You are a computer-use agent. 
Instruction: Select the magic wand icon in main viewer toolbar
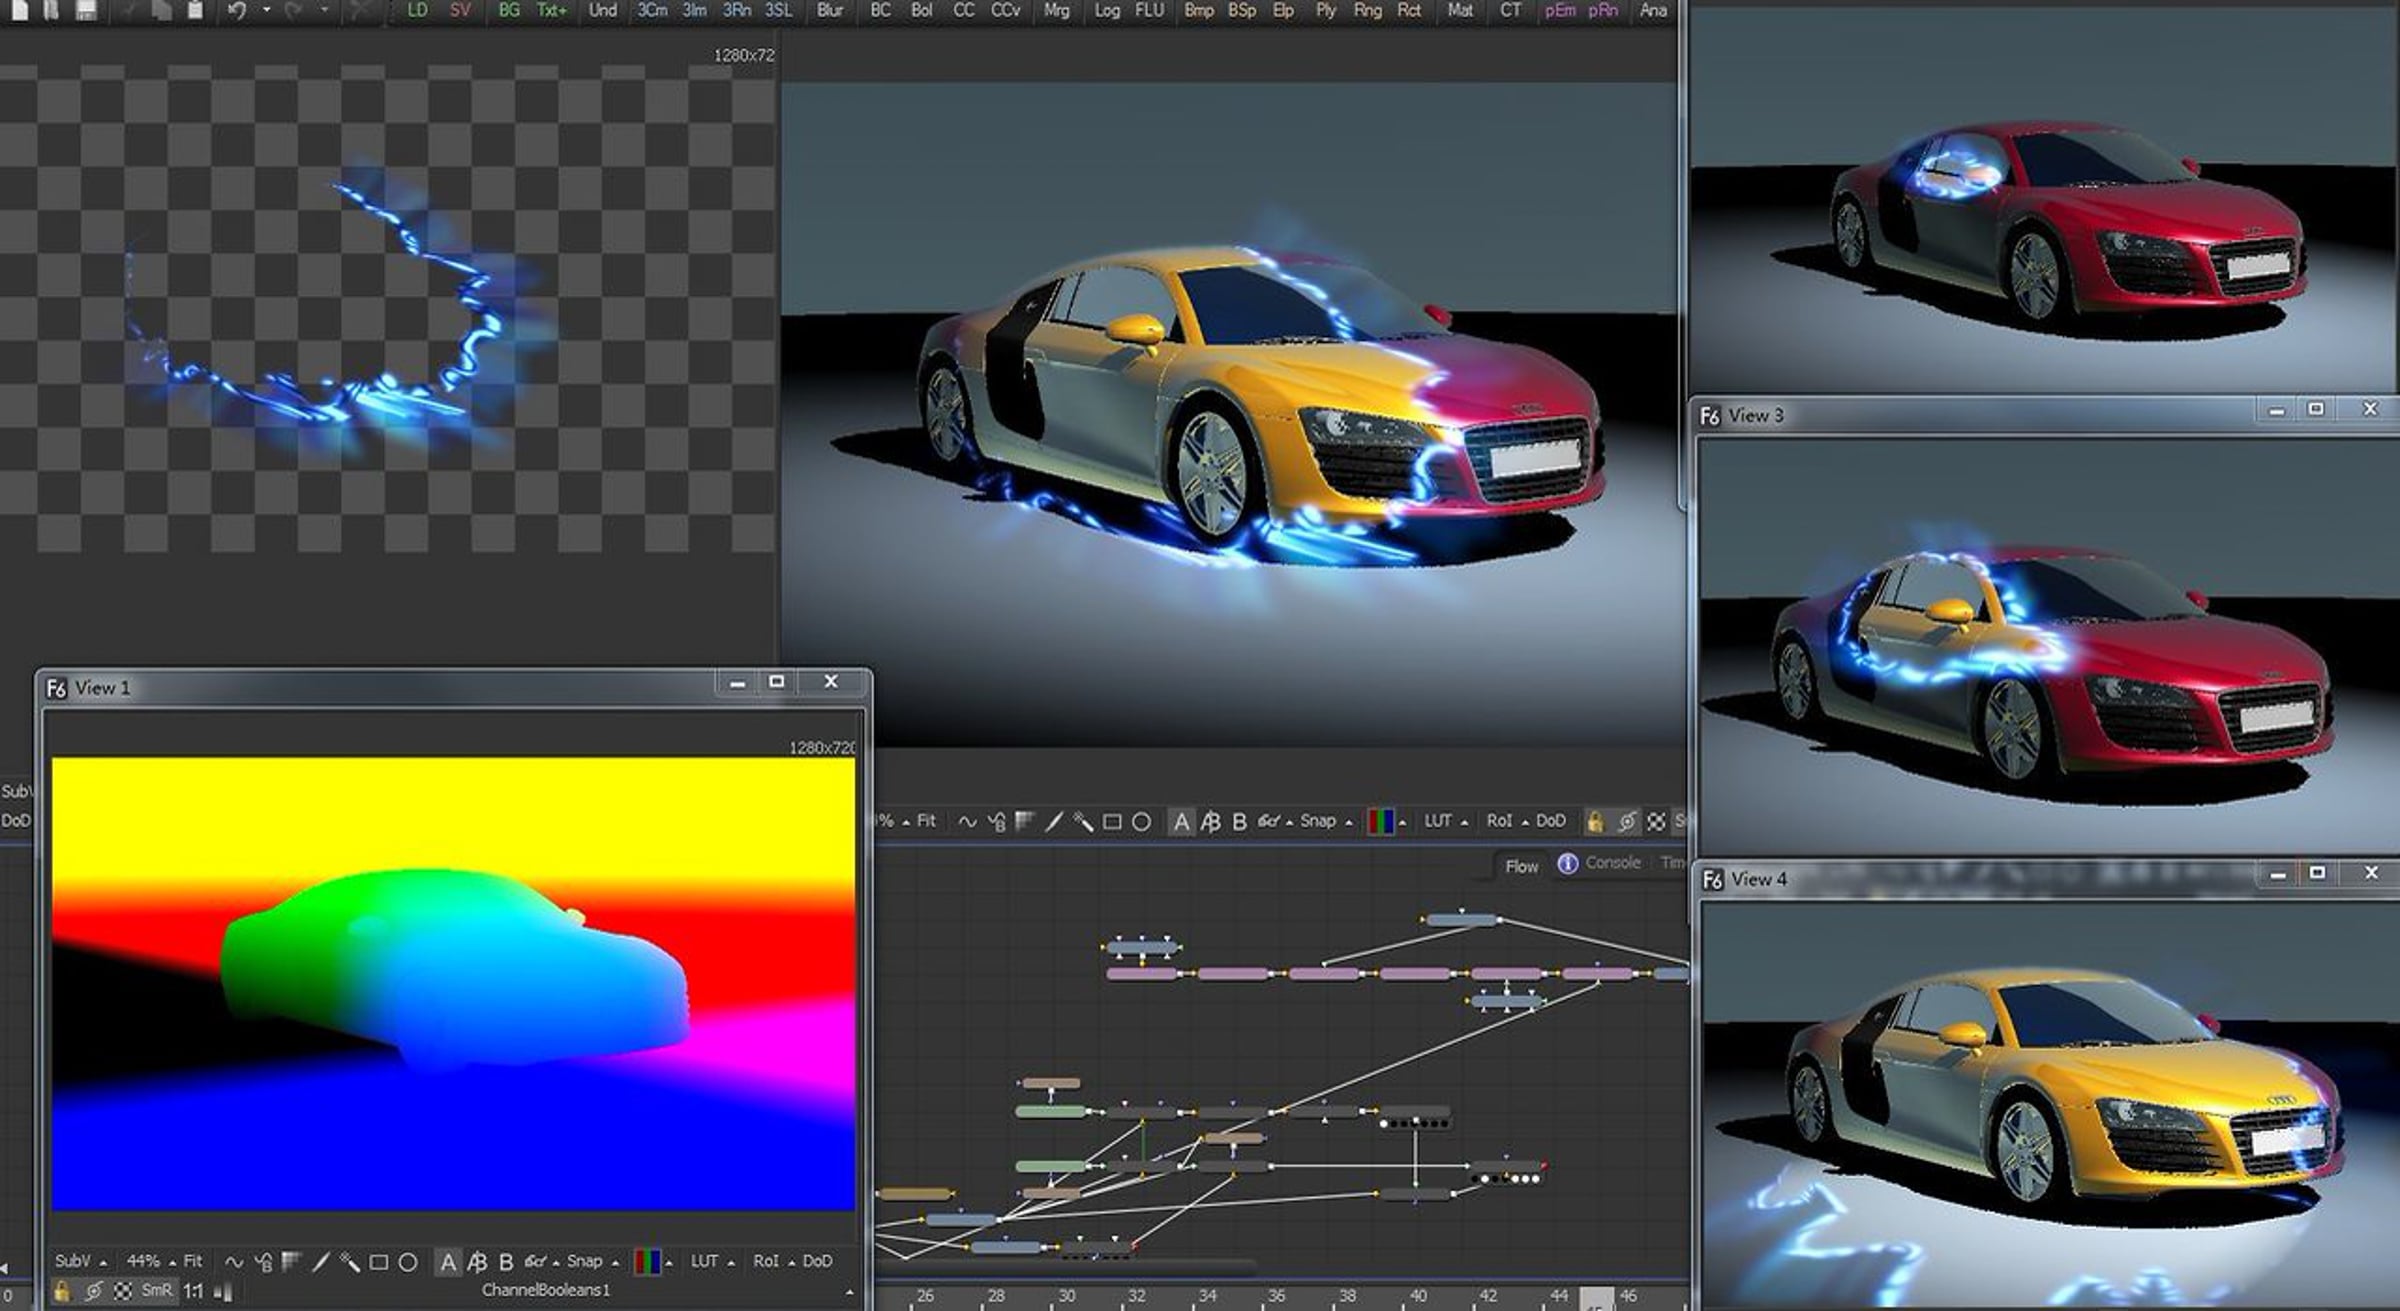(1083, 822)
